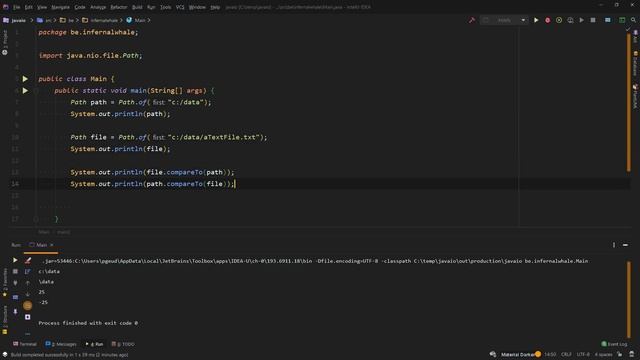Click the be package breadcrumb
The image size is (640, 360).
[67, 20]
